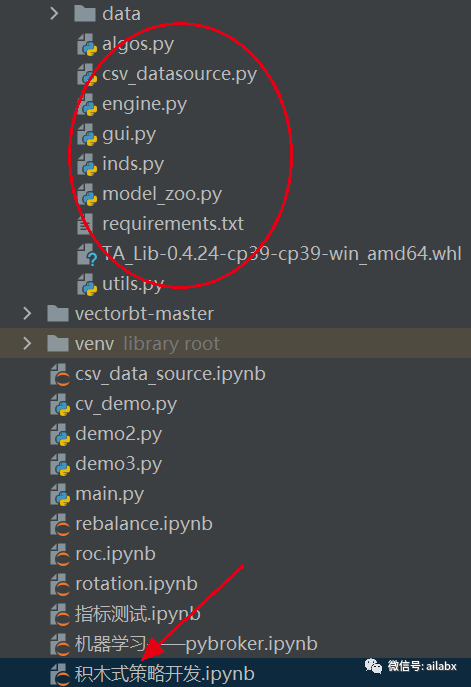Select inds.py file
Screen dimensions: 471x687
[133, 164]
